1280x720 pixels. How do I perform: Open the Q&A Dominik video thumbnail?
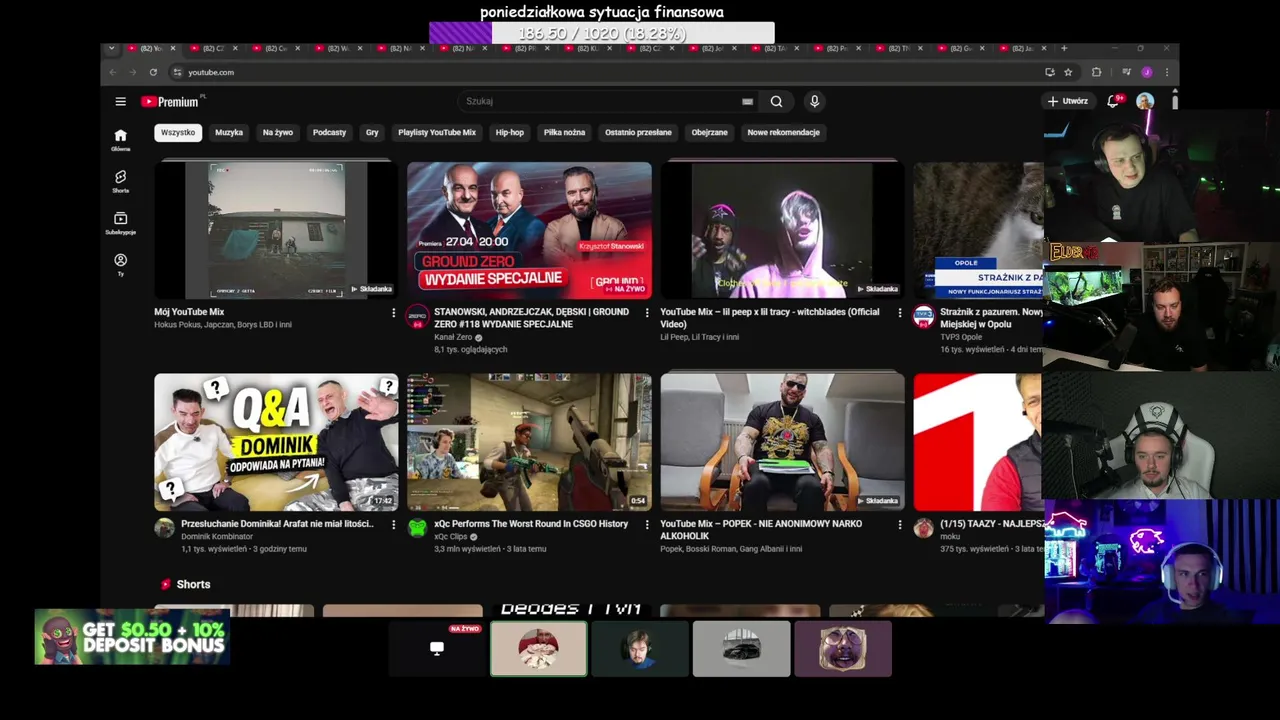click(276, 442)
